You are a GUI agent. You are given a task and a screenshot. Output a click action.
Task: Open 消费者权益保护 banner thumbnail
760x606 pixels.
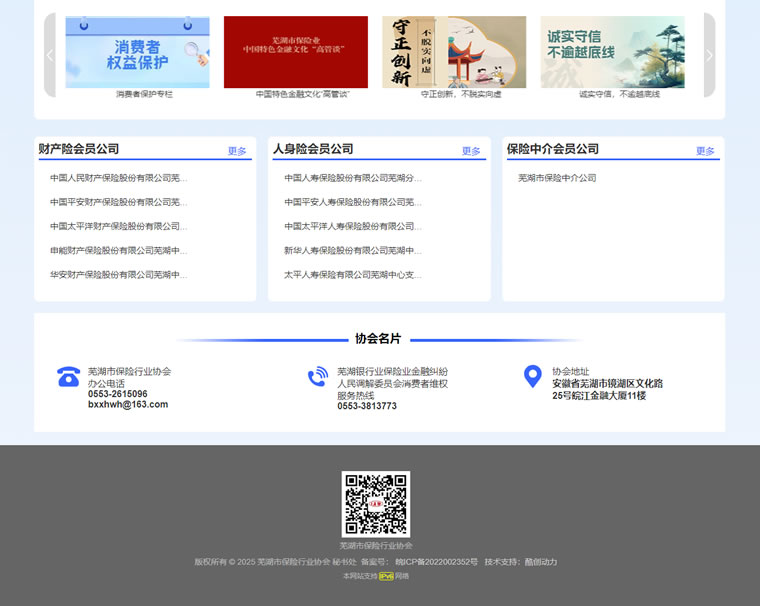coord(138,52)
